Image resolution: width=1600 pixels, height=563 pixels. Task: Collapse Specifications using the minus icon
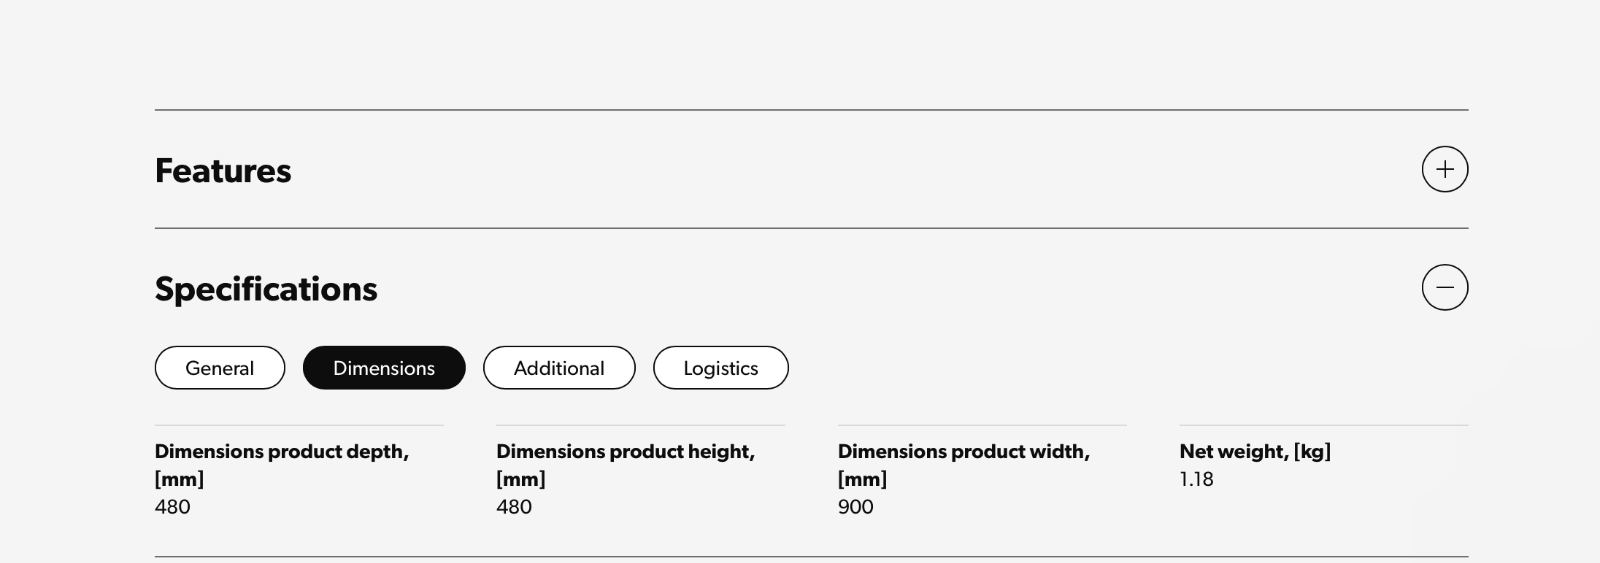[x=1444, y=287]
